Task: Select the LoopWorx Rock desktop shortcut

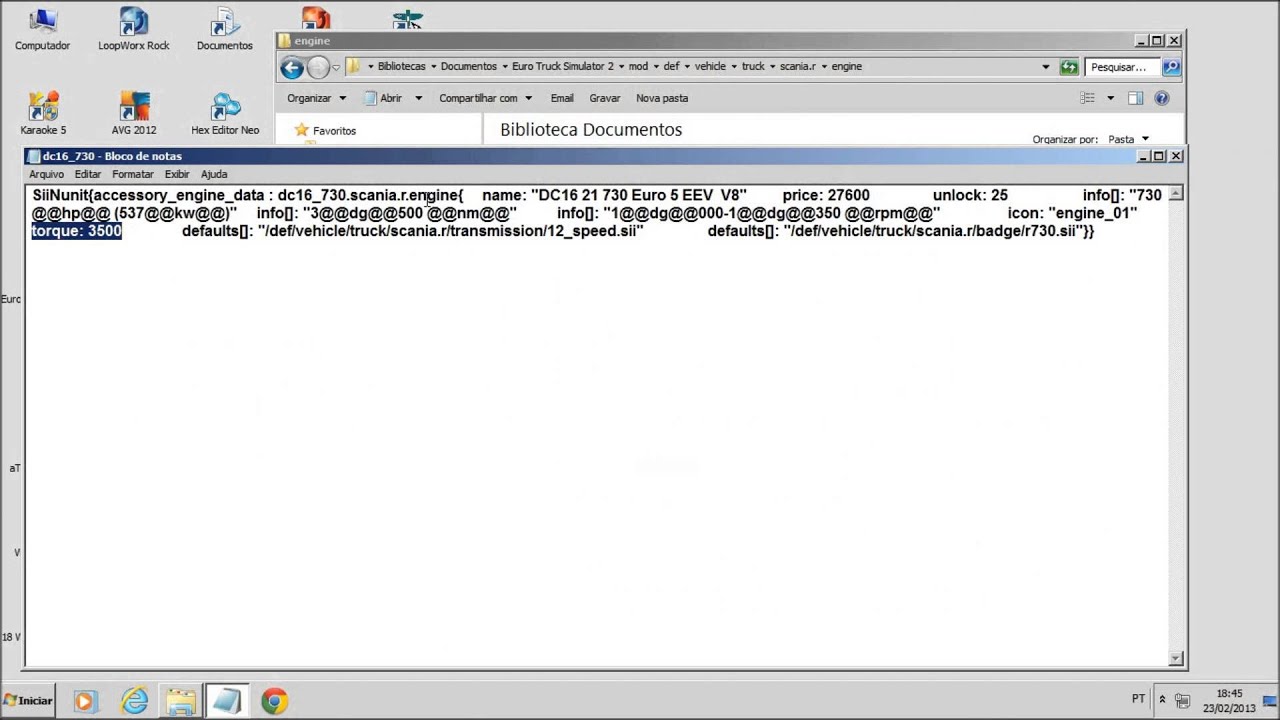Action: click(x=133, y=29)
